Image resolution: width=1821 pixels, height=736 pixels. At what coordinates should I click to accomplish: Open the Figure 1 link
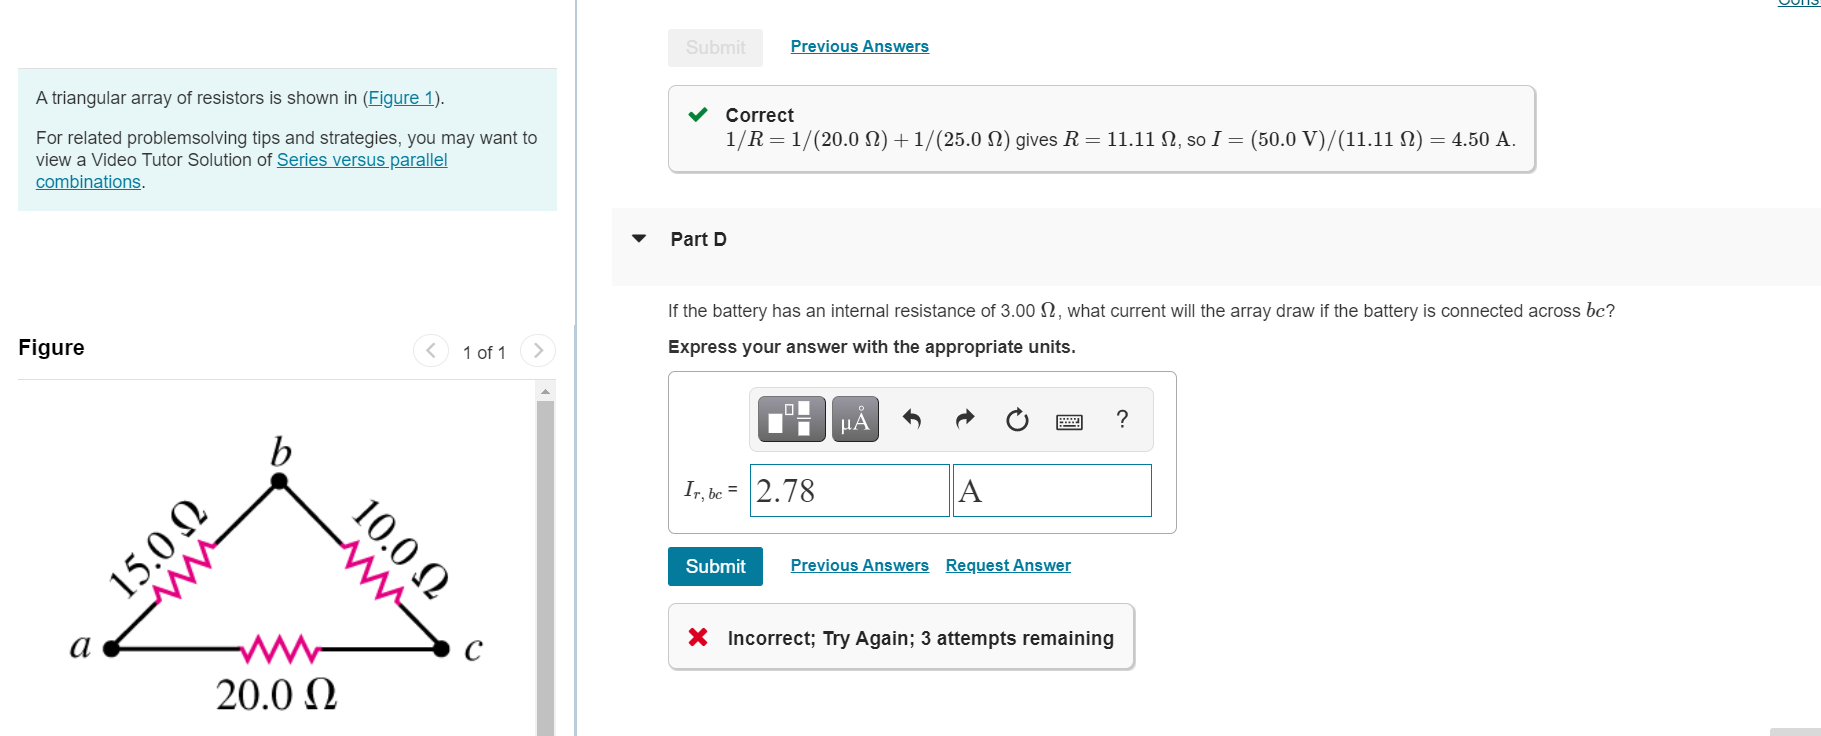(x=401, y=97)
